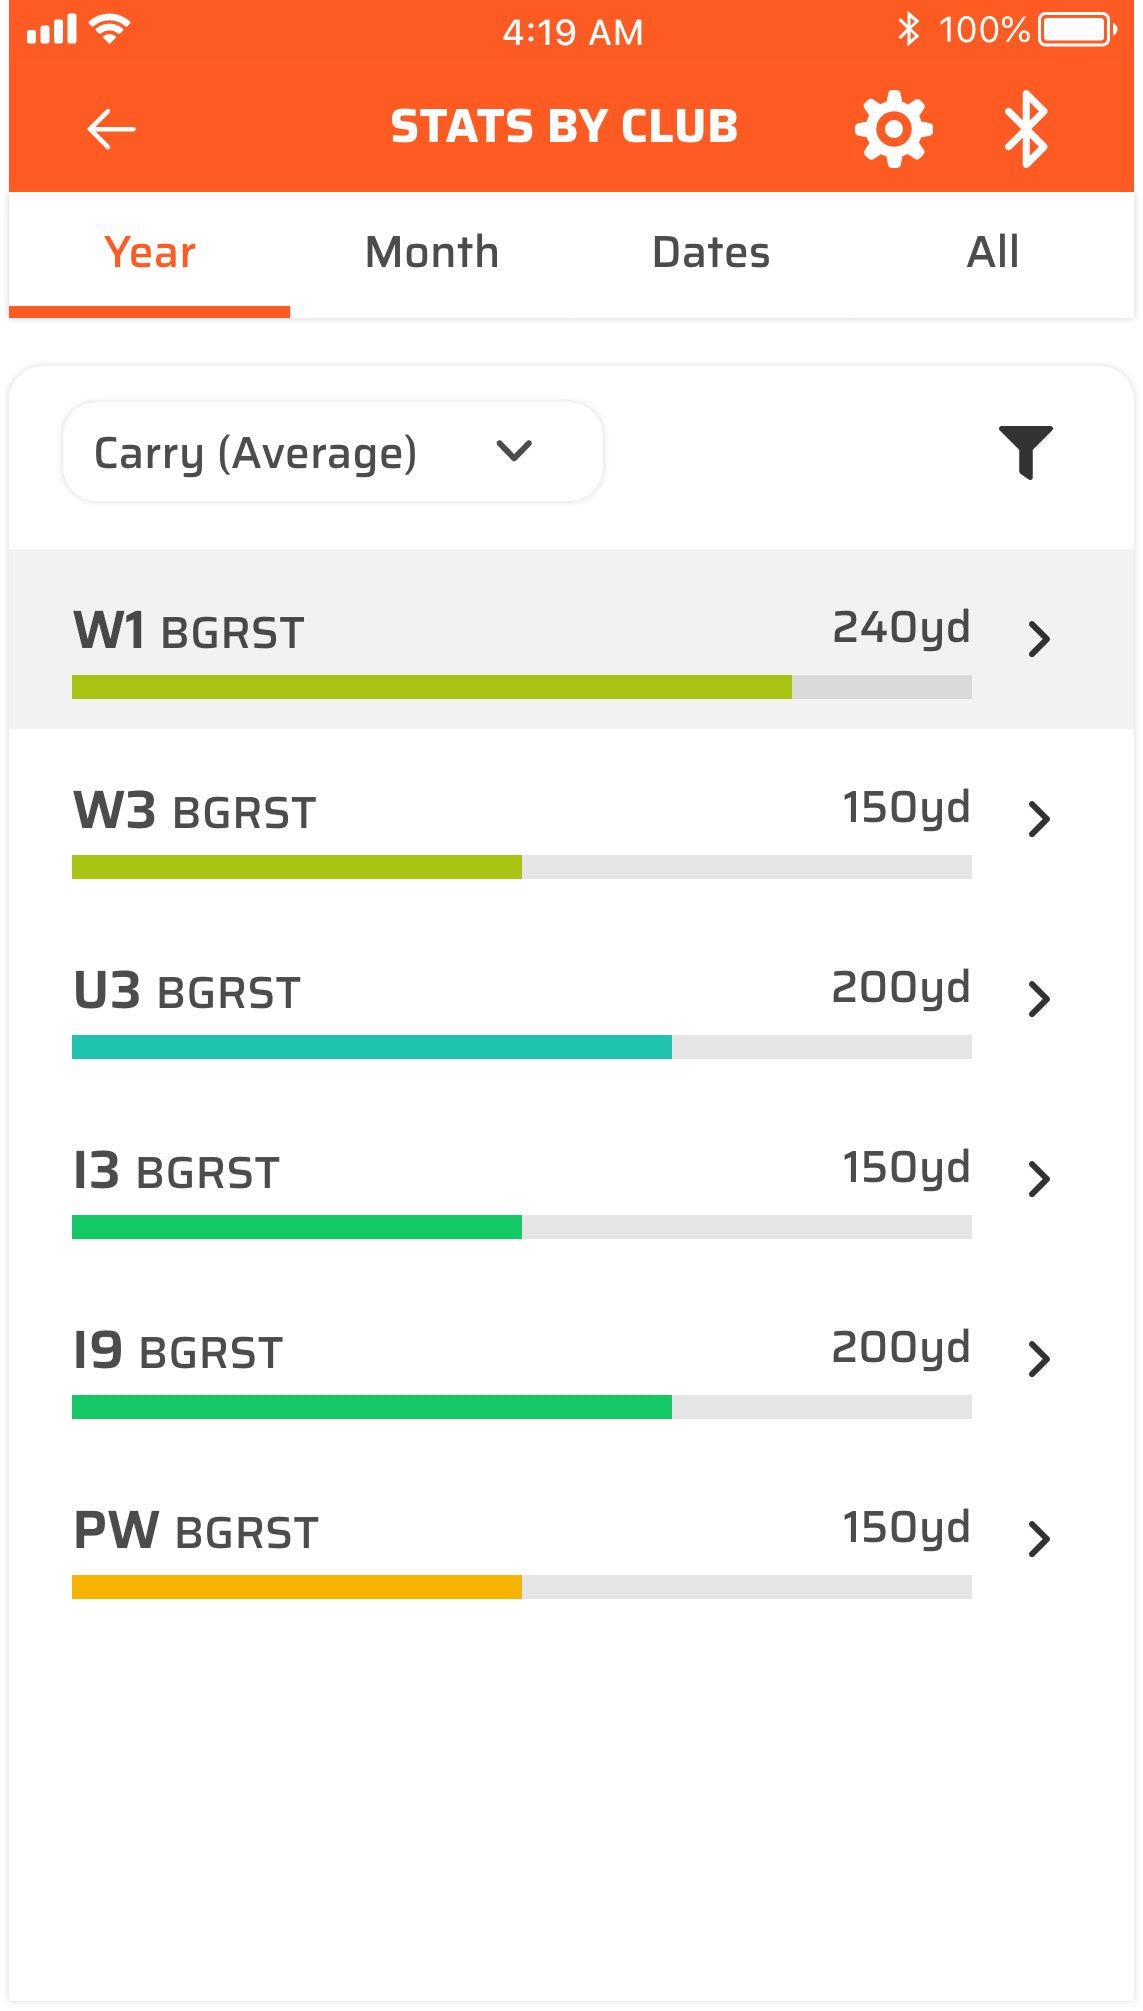This screenshot has height=2011, width=1143.
Task: Tap the W1 BGRST club label
Action: click(189, 632)
